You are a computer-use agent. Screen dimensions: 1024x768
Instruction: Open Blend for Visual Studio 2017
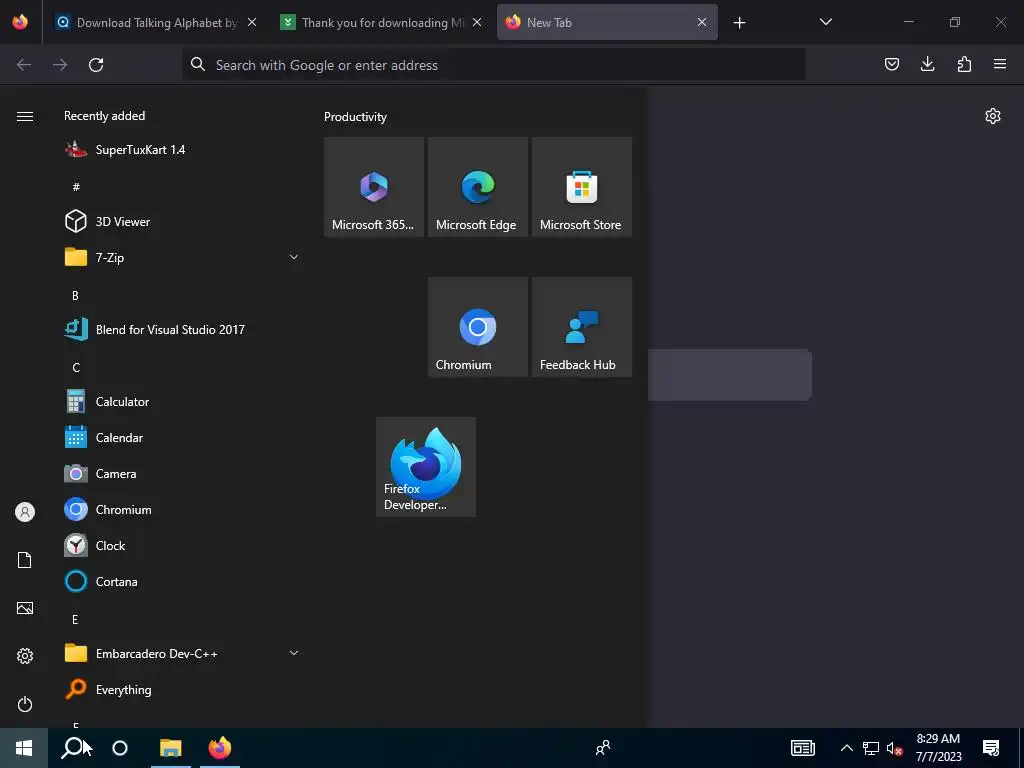coord(180,329)
